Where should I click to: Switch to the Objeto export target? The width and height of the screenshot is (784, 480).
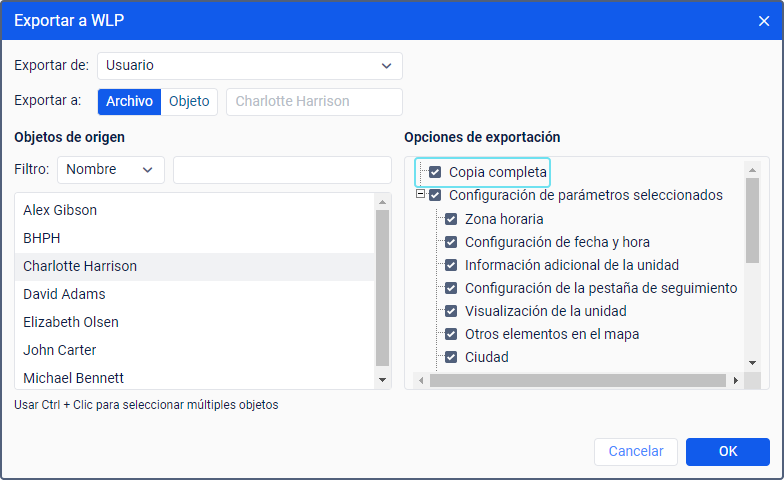pos(189,102)
